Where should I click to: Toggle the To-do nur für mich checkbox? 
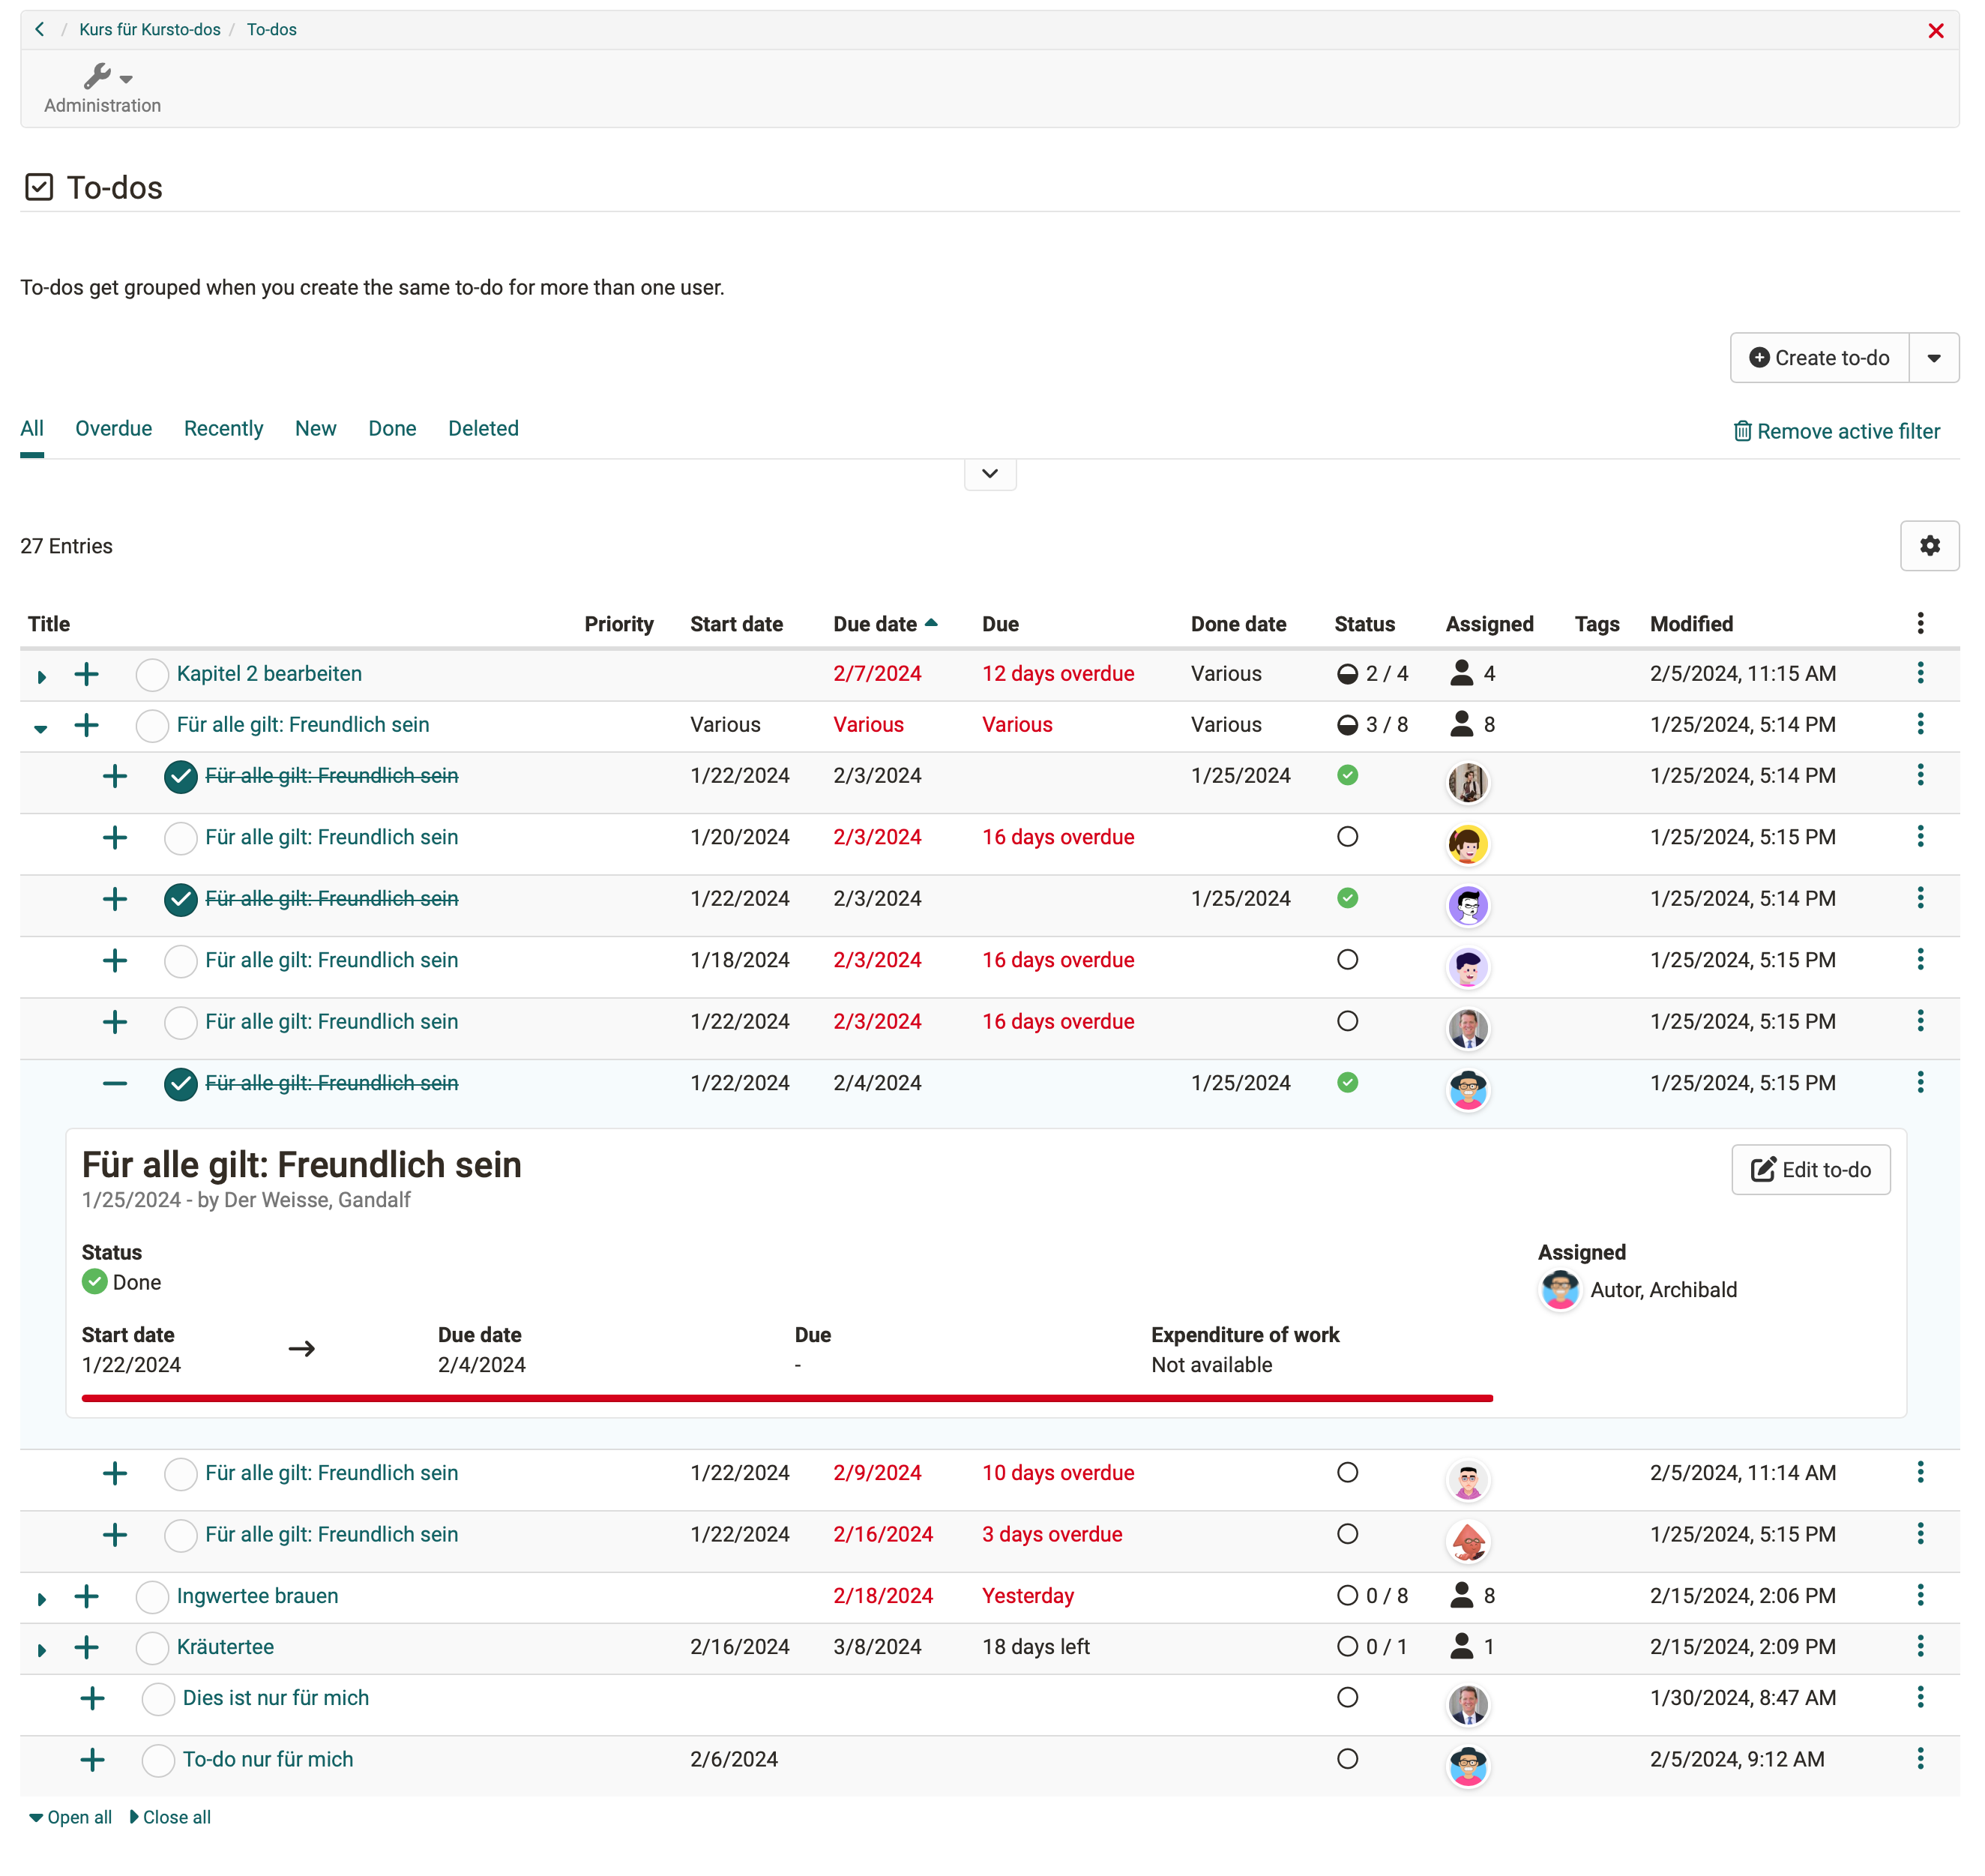click(x=158, y=1760)
